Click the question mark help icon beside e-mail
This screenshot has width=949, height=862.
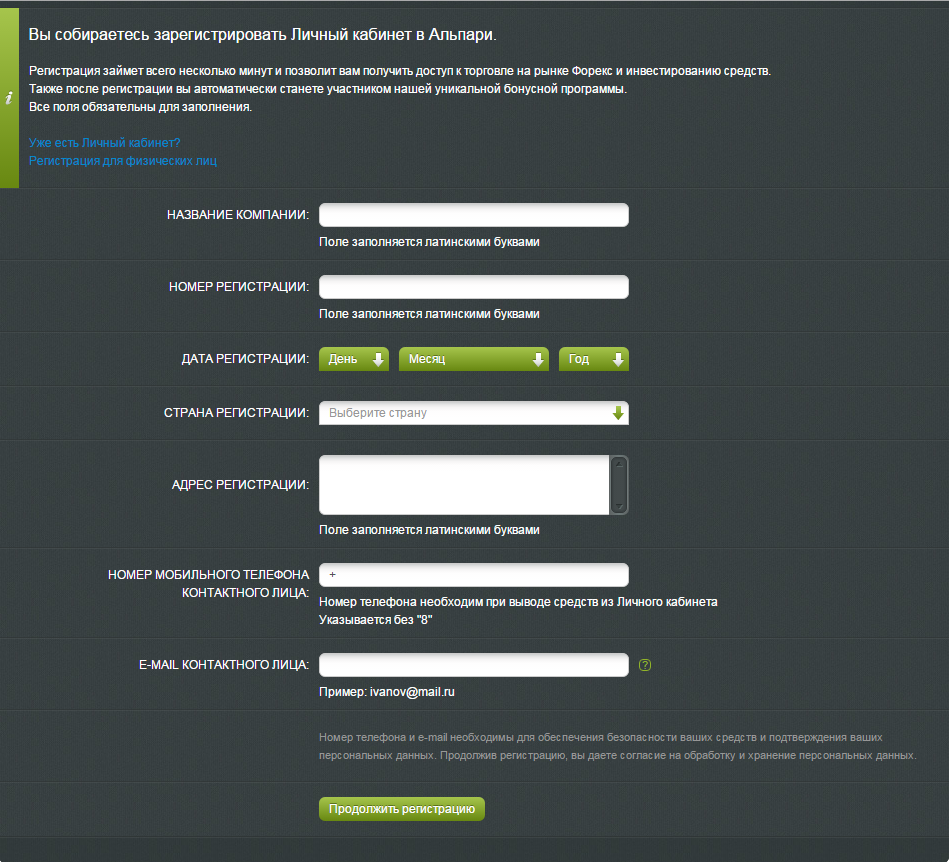[x=645, y=665]
